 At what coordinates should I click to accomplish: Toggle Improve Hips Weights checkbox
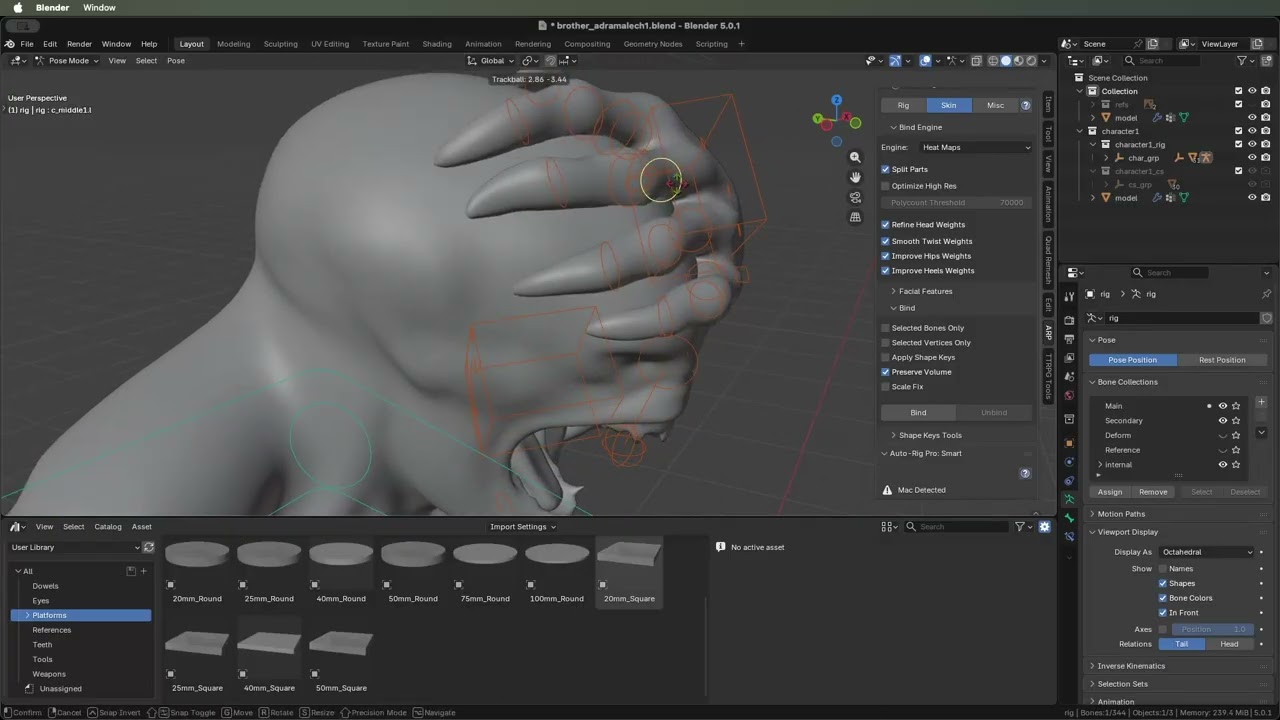coord(885,256)
